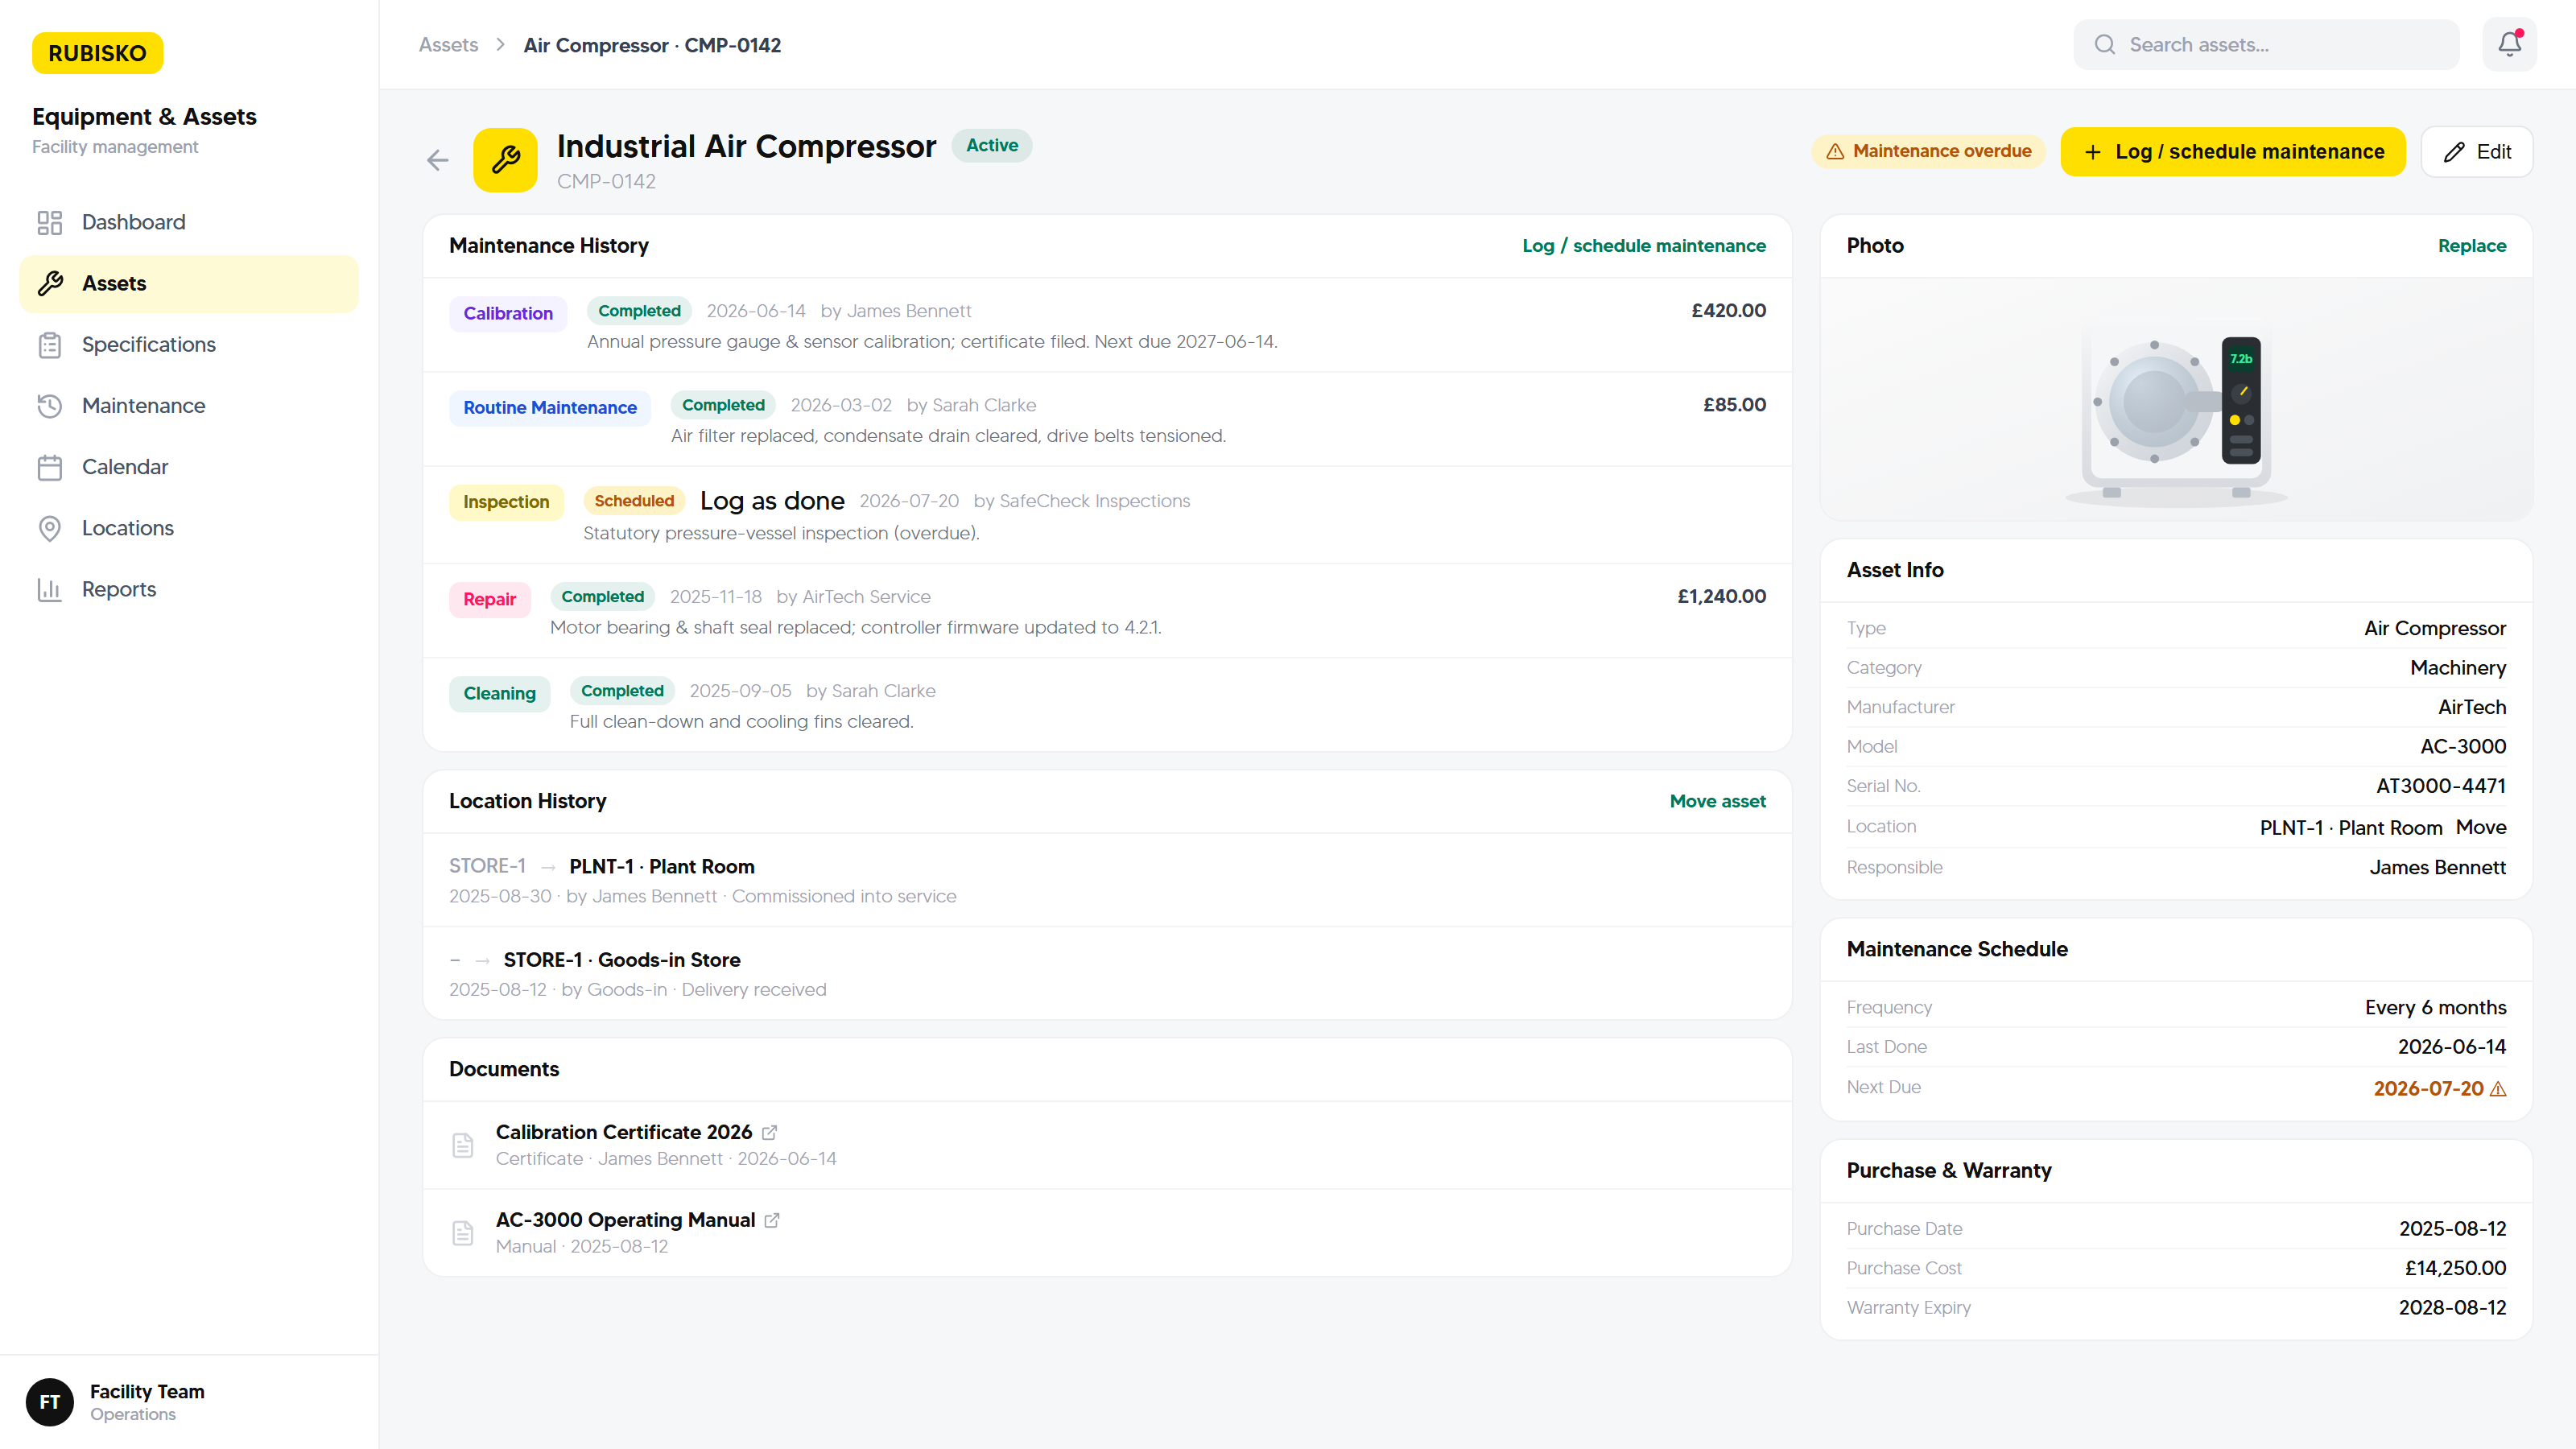Click document icon beside Calibration Certificate 2026
Screen dimensions: 2576x1449
(462, 1145)
